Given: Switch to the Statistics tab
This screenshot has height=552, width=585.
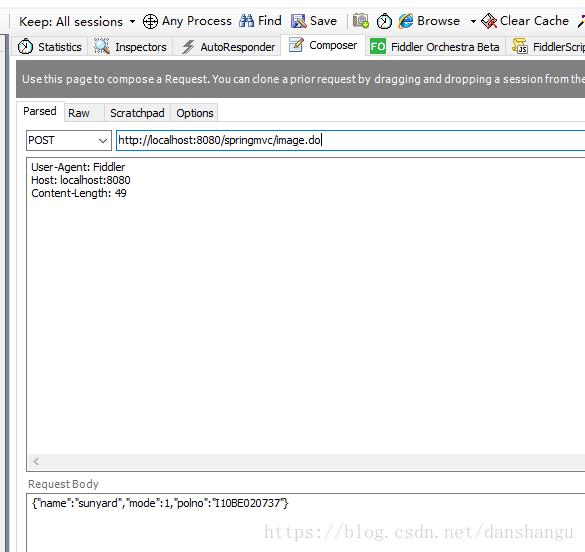Looking at the screenshot, I should point(50,47).
